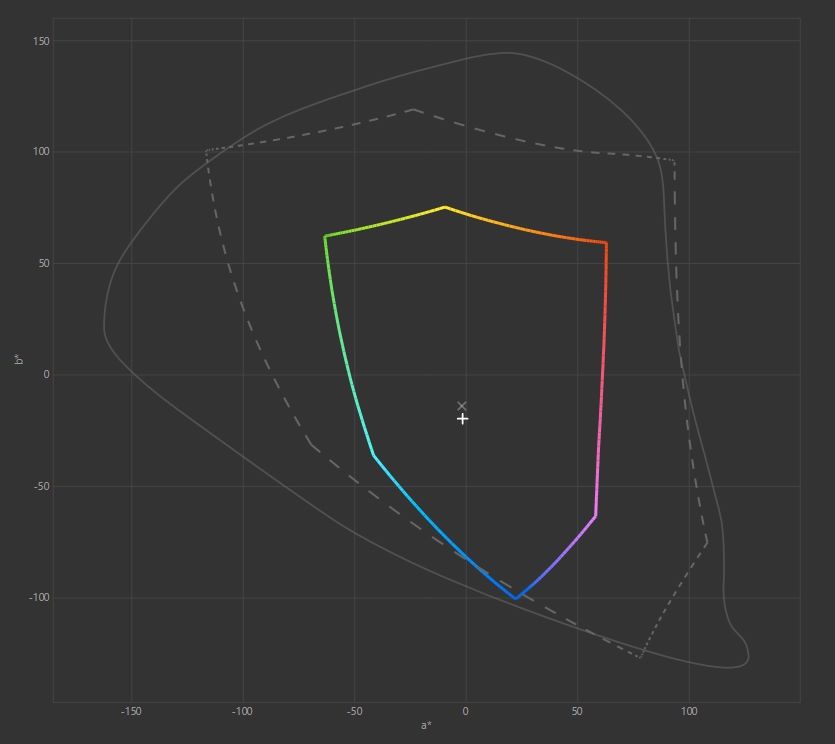Select the green corner of the colored gamut

(x=325, y=236)
